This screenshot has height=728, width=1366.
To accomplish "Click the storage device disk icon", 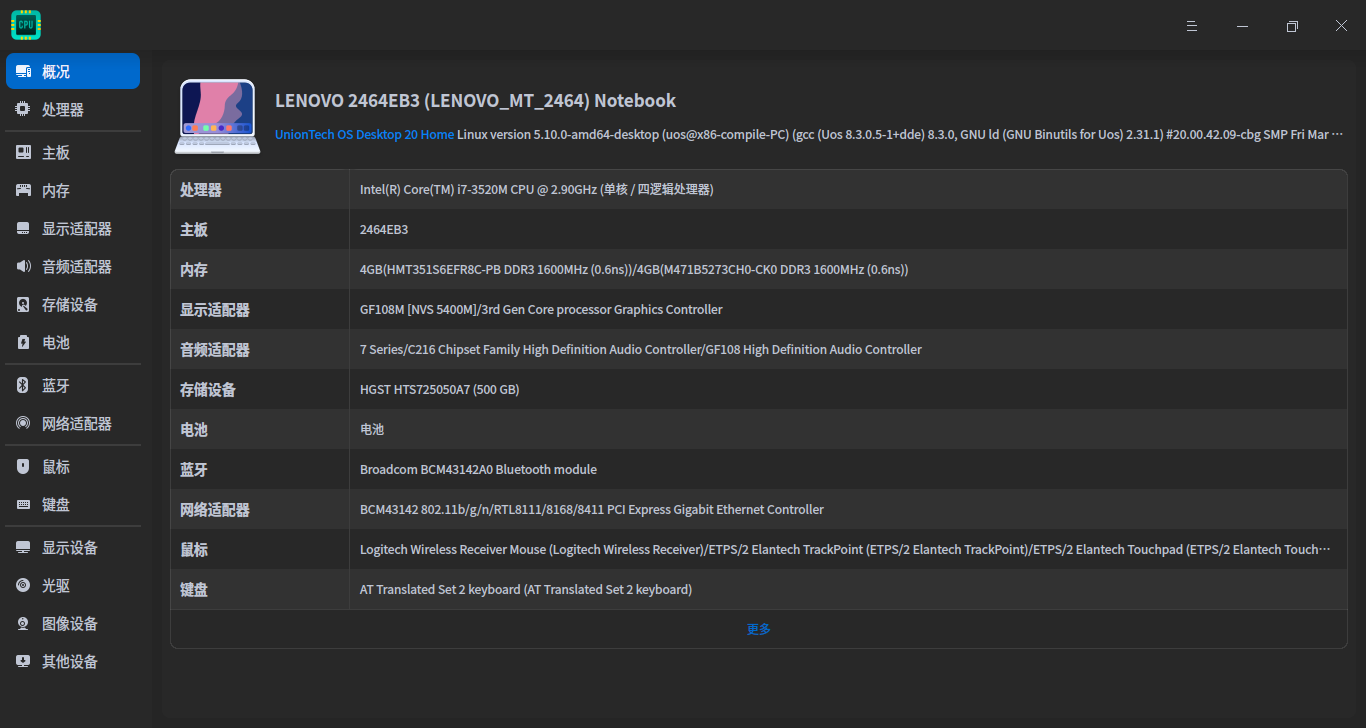I will click(x=23, y=305).
